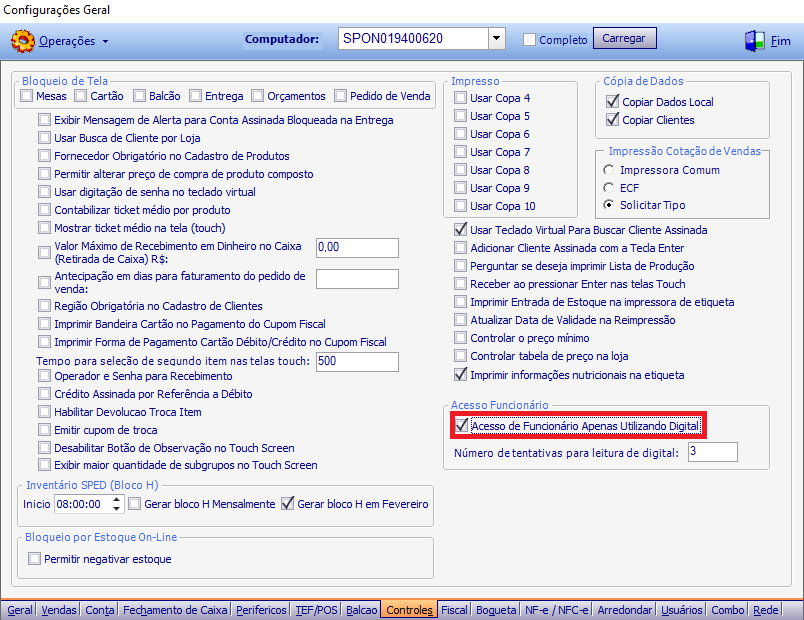Click the Operações gear icon
The width and height of the screenshot is (804, 620).
coord(23,41)
